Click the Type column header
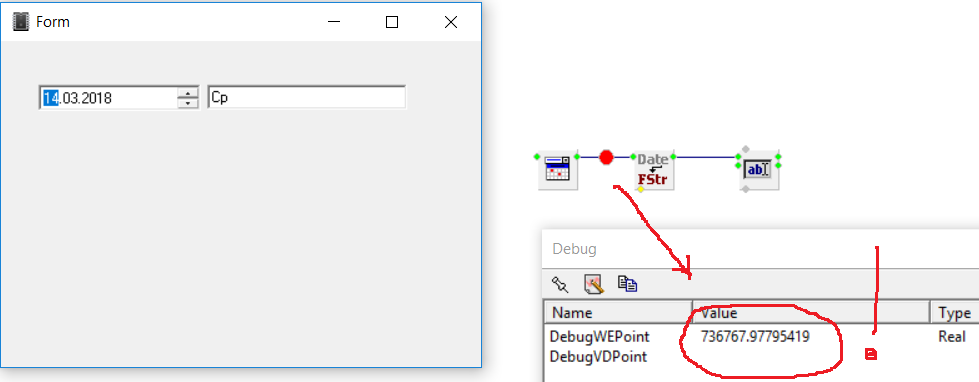 click(955, 313)
